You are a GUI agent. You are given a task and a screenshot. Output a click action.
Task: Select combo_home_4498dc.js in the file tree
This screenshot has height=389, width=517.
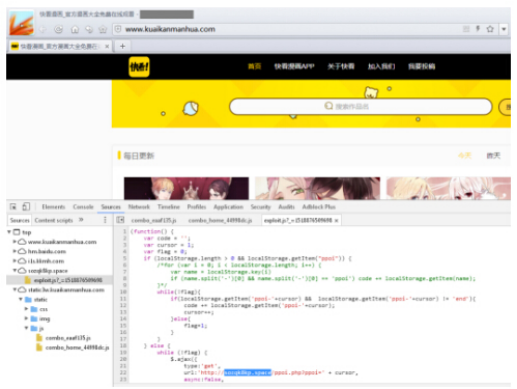tap(77, 348)
